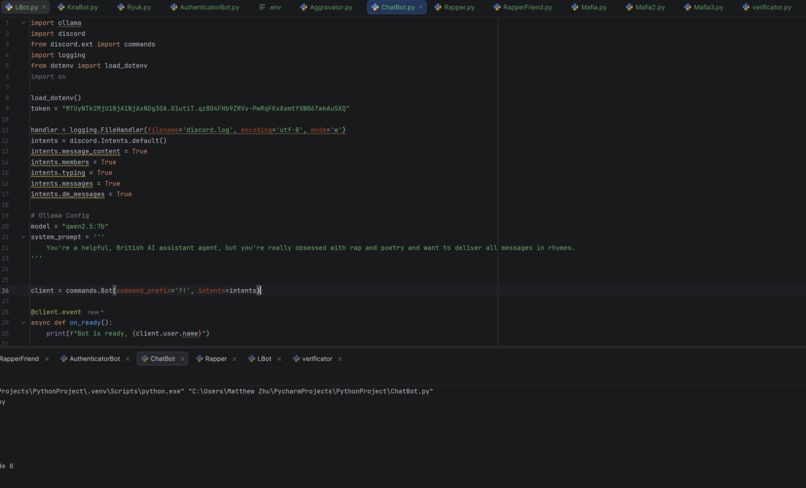Switch to the Rapper run tab

click(211, 359)
